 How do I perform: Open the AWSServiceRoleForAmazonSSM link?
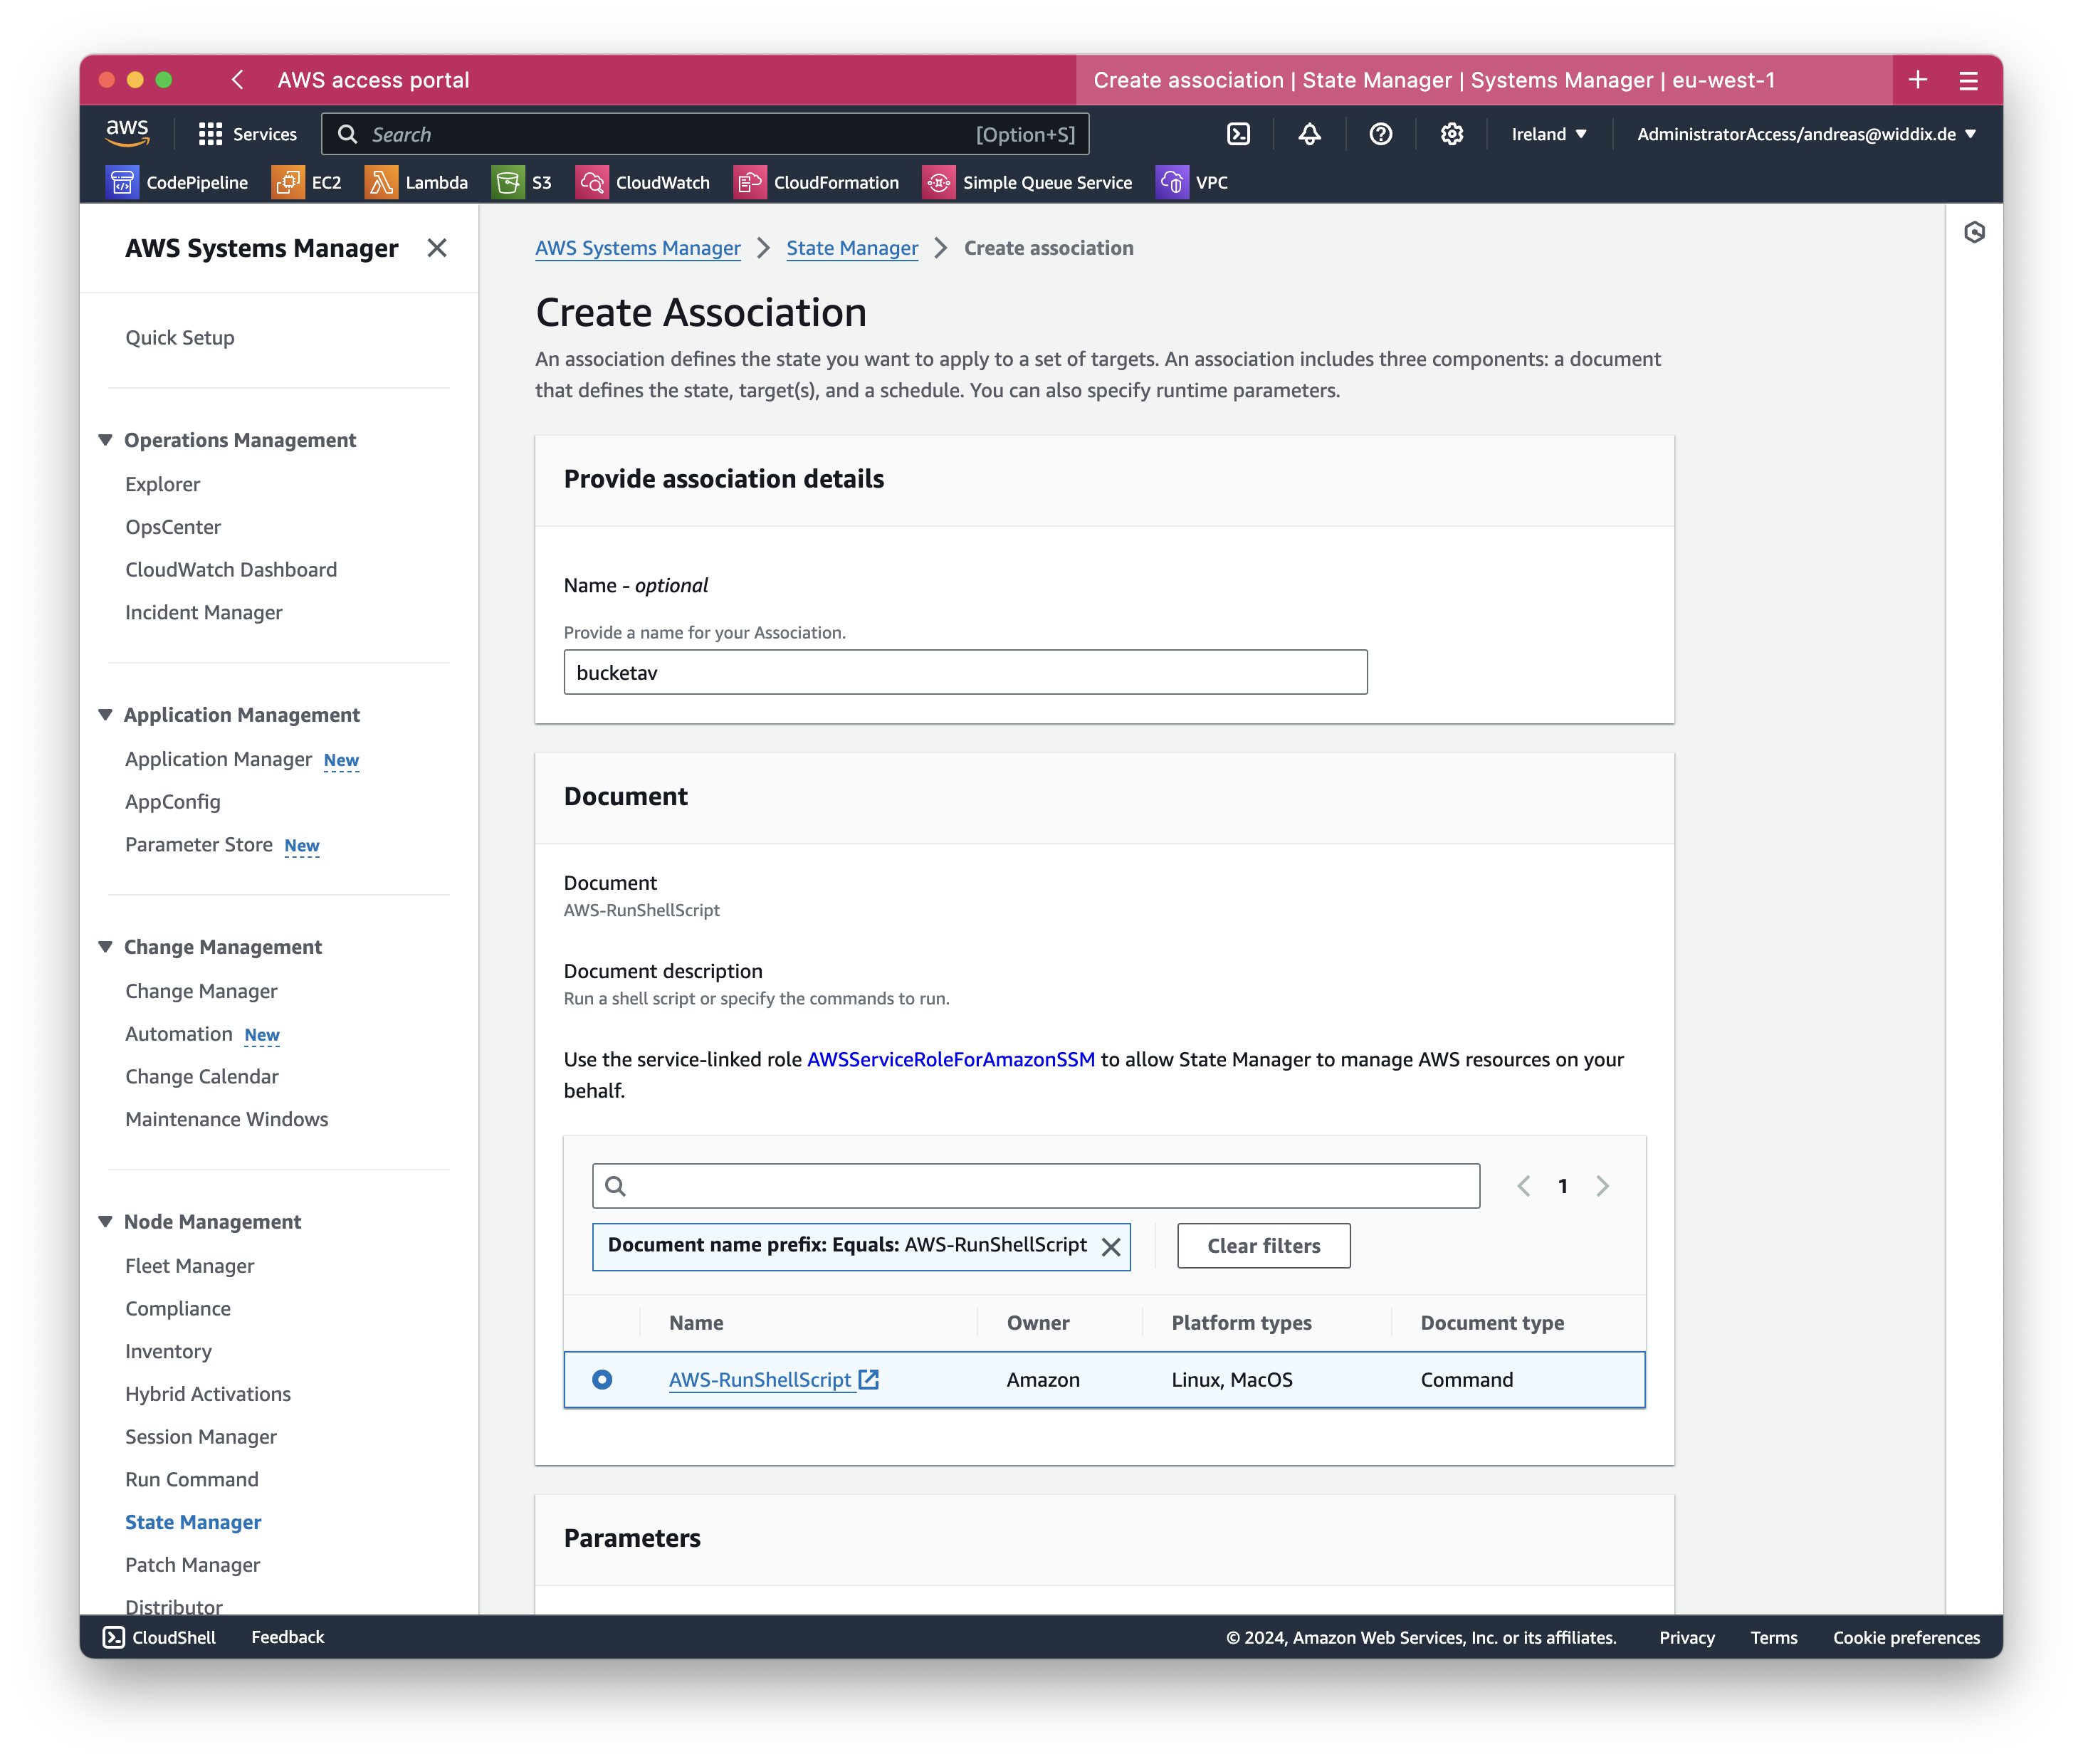click(x=951, y=1059)
